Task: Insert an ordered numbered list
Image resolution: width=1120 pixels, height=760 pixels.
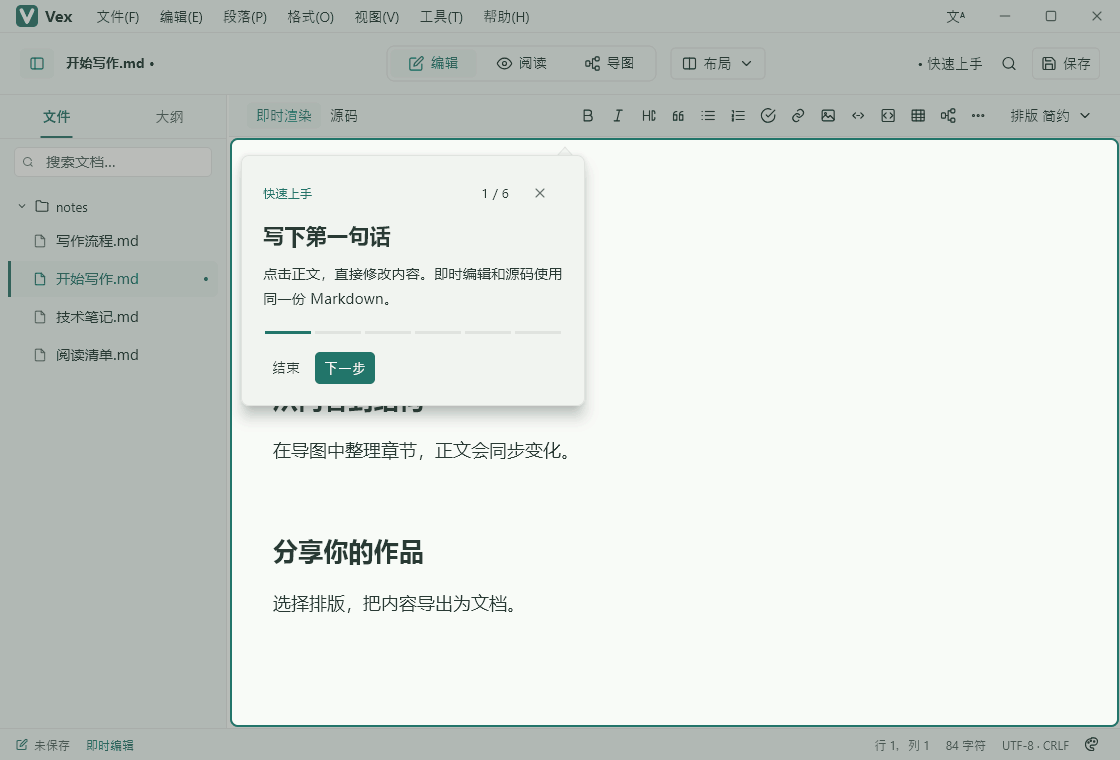Action: point(738,116)
